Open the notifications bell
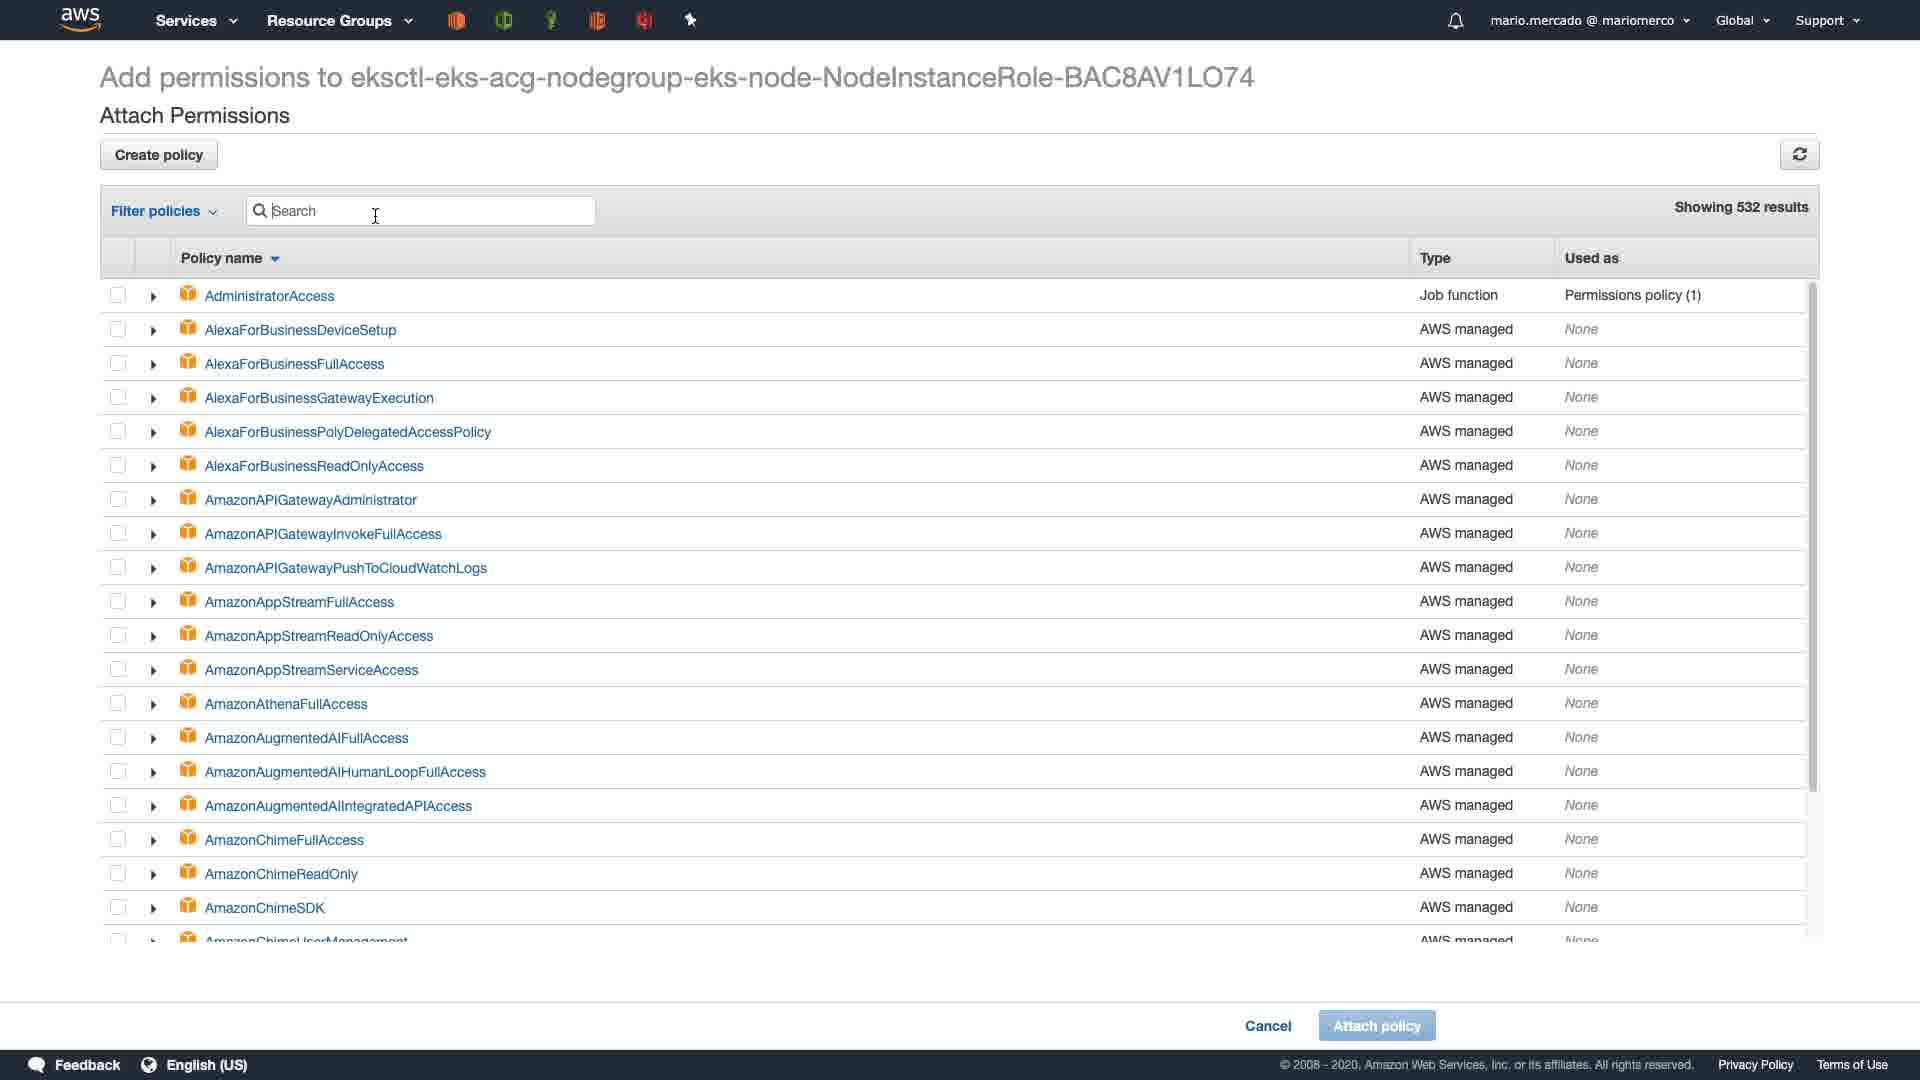 point(1456,20)
